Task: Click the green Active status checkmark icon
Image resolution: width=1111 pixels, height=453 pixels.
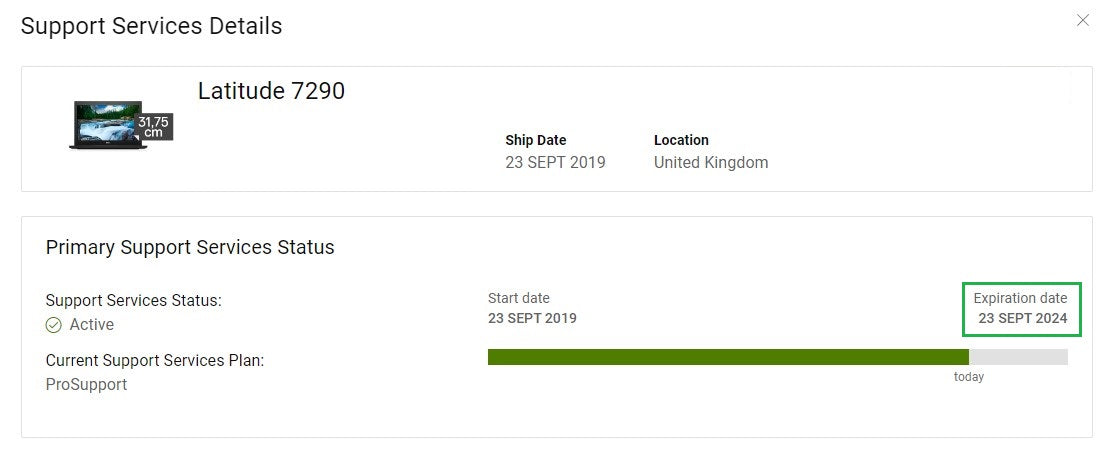Action: tap(54, 325)
